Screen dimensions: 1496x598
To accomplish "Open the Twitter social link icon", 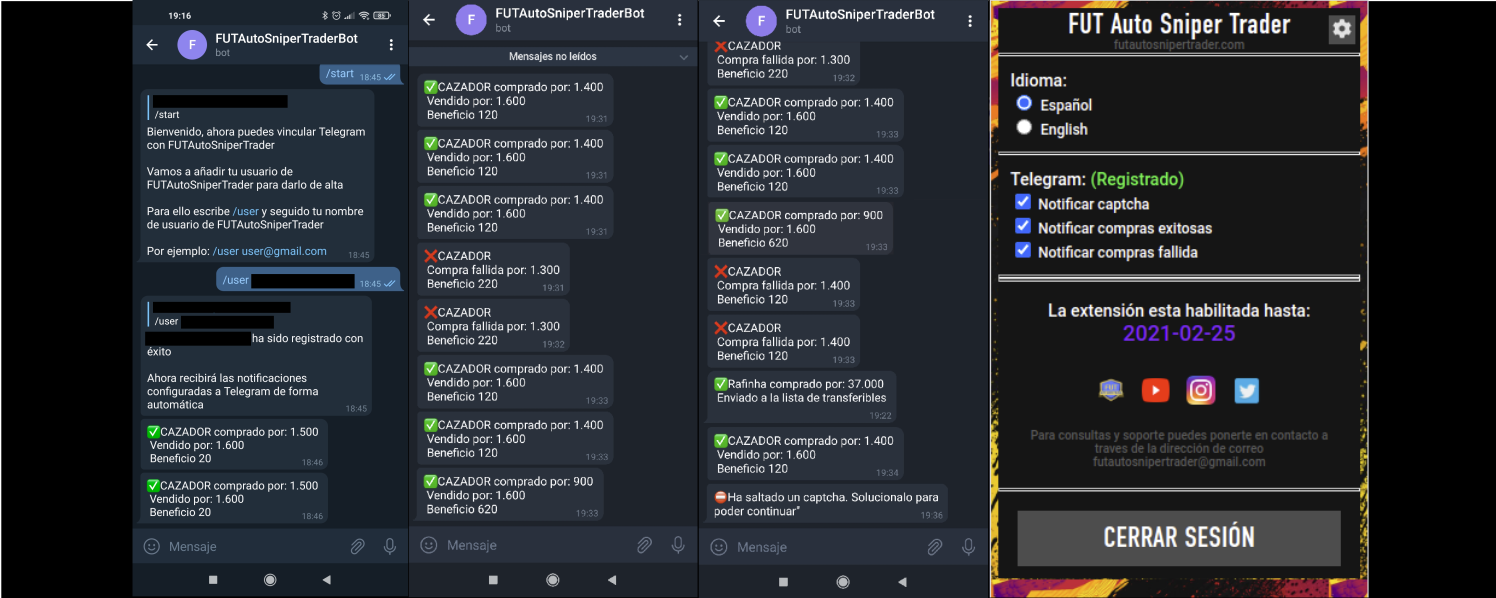I will click(x=1246, y=390).
